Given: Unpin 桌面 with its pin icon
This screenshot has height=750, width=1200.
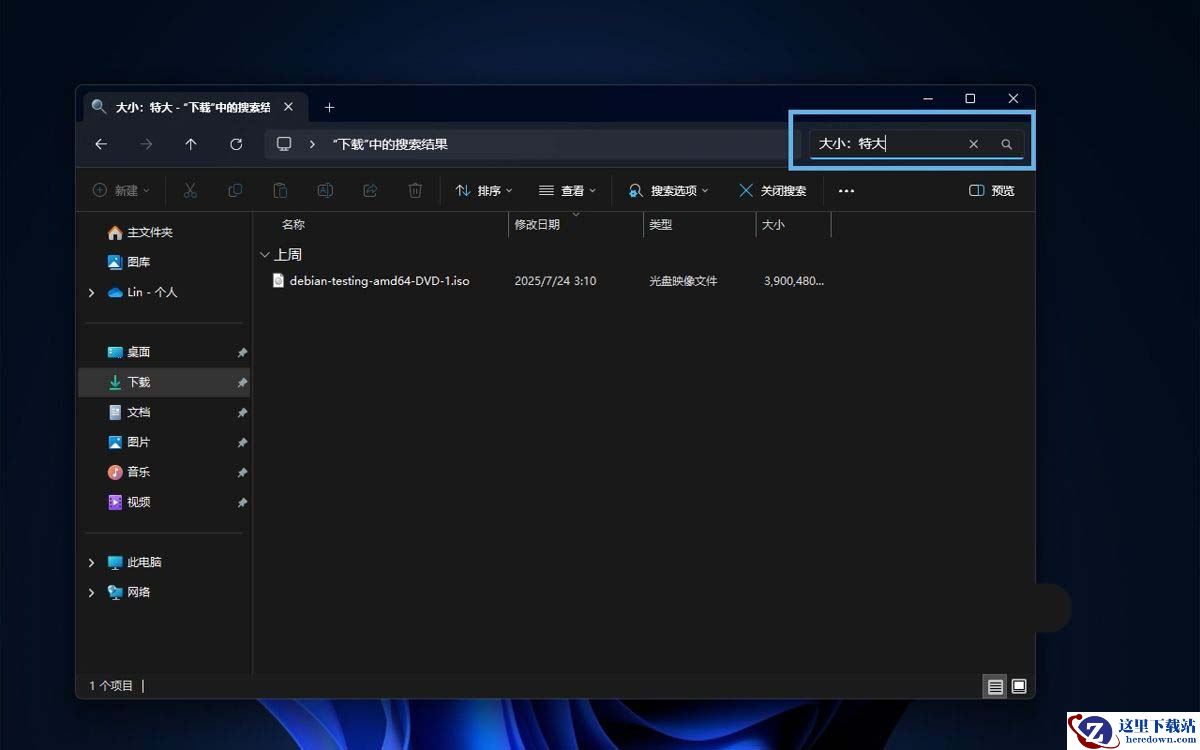Looking at the screenshot, I should pyautogui.click(x=242, y=353).
